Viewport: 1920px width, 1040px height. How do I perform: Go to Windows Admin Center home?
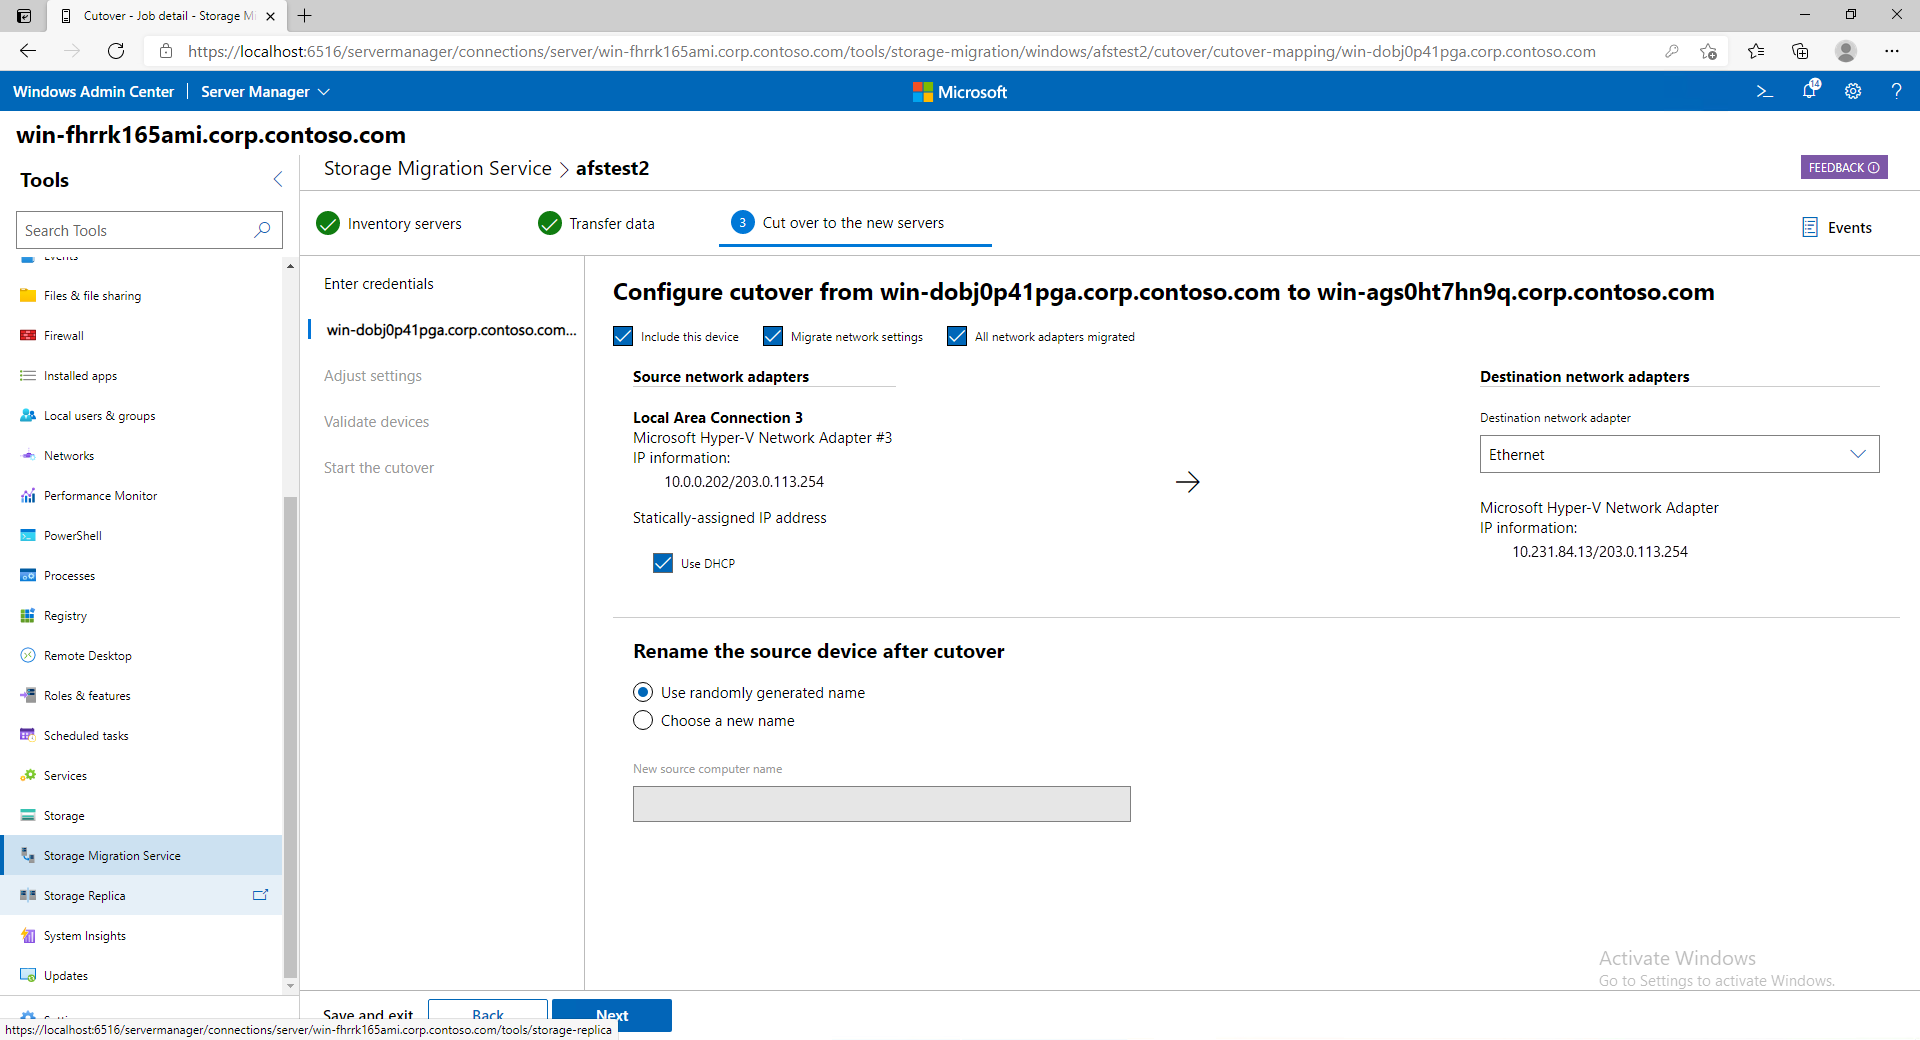point(93,91)
